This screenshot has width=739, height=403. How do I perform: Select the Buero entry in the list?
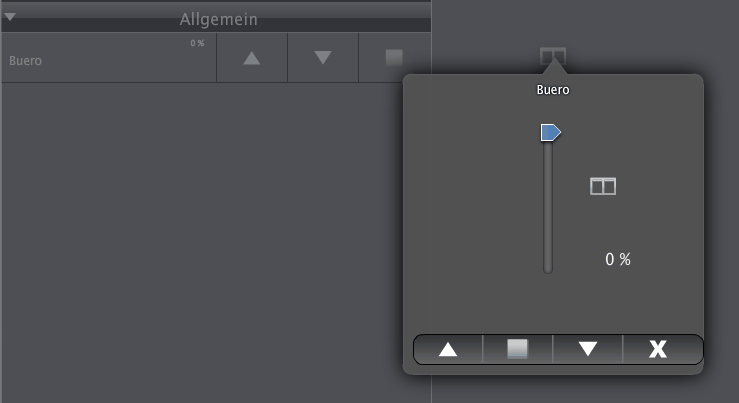26,60
